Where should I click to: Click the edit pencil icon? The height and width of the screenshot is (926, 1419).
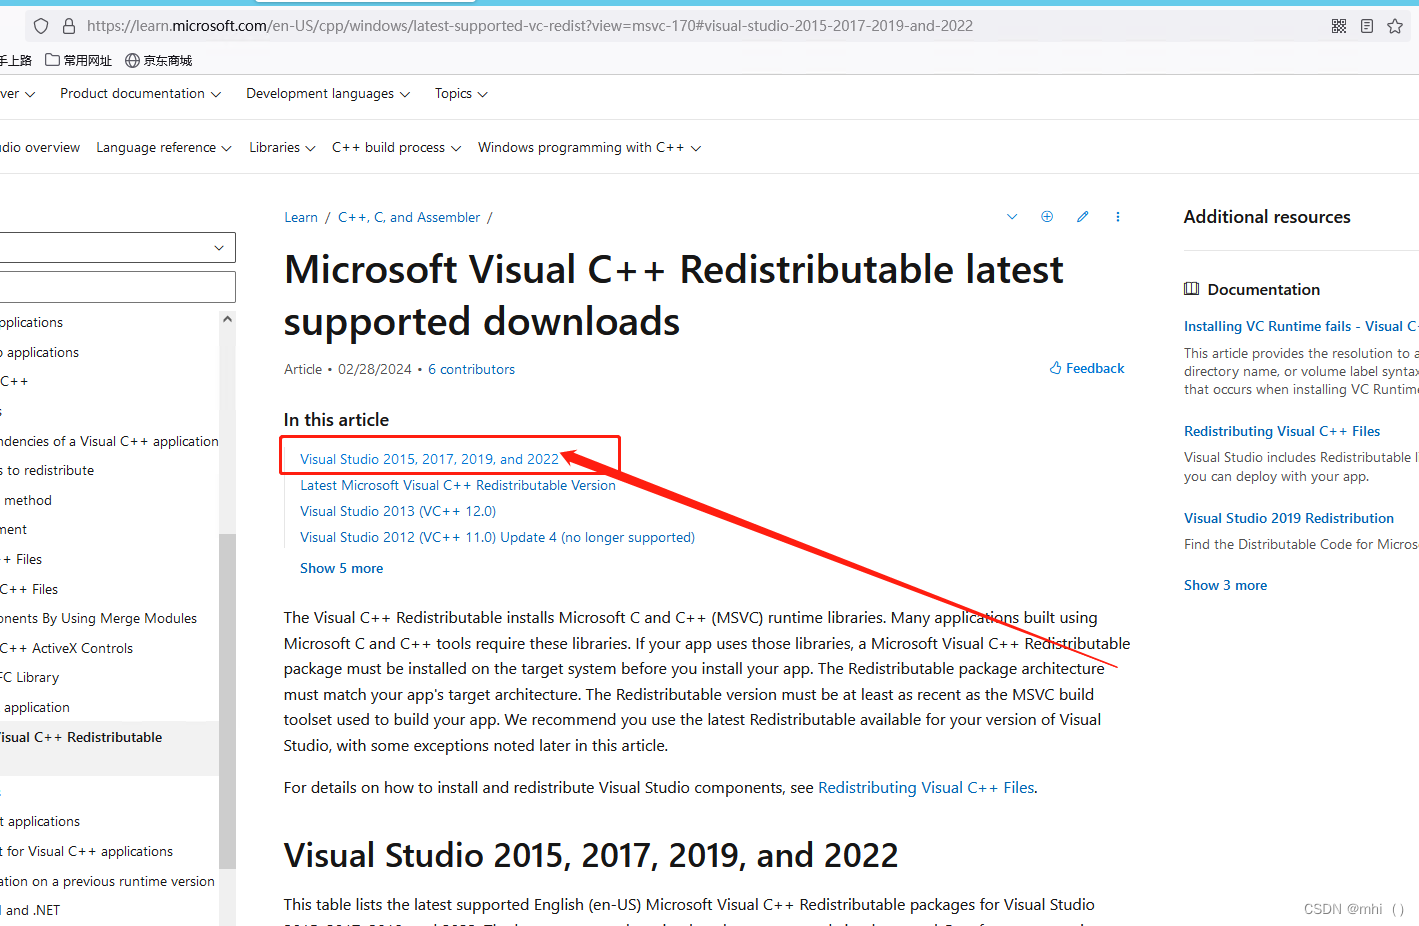(x=1082, y=216)
